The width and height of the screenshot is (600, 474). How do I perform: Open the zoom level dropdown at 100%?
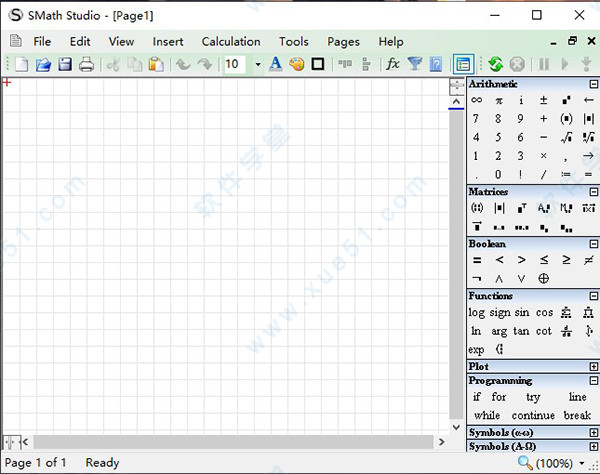(x=582, y=463)
